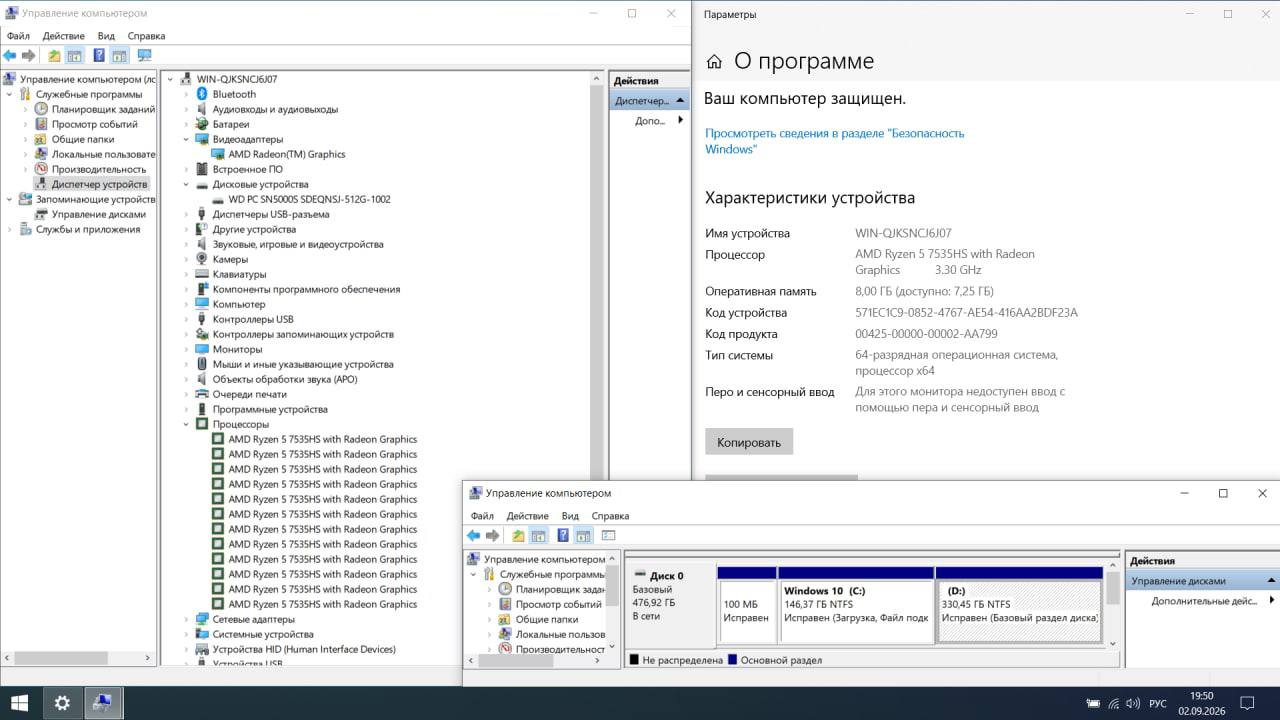Toggle the console tree icon in Device Manager window toolbar
The width and height of the screenshot is (1280, 720).
[74, 56]
